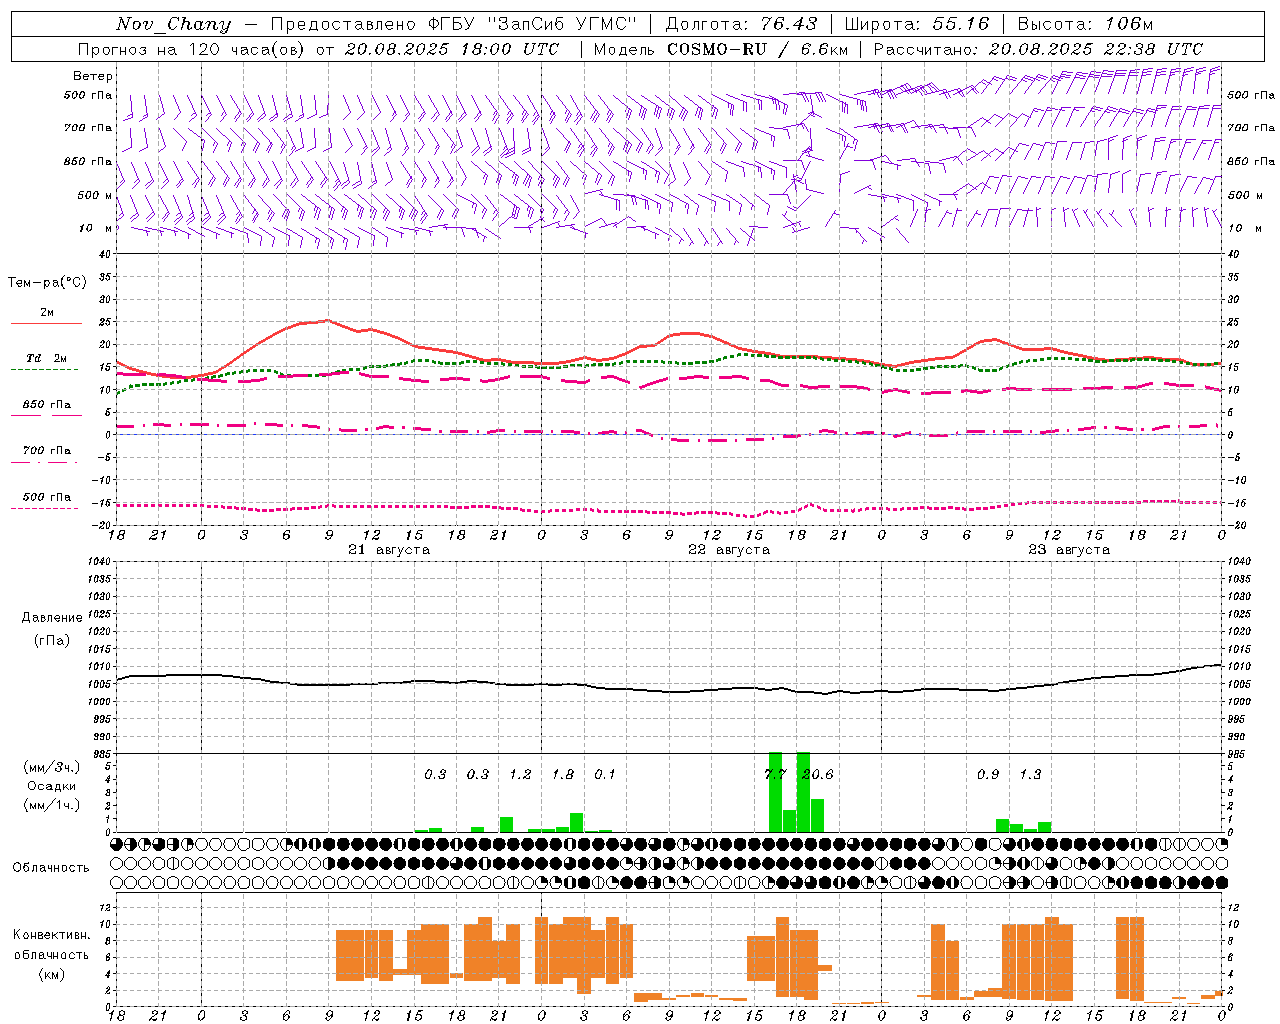Click the 'Давление' pressure panel label

(52, 618)
